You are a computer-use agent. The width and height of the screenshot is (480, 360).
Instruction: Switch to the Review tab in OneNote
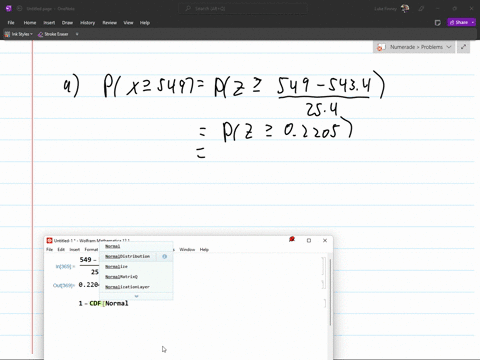[109, 23]
